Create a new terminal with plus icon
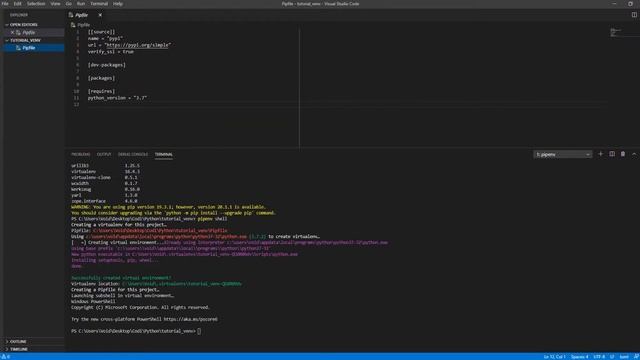 [600, 154]
